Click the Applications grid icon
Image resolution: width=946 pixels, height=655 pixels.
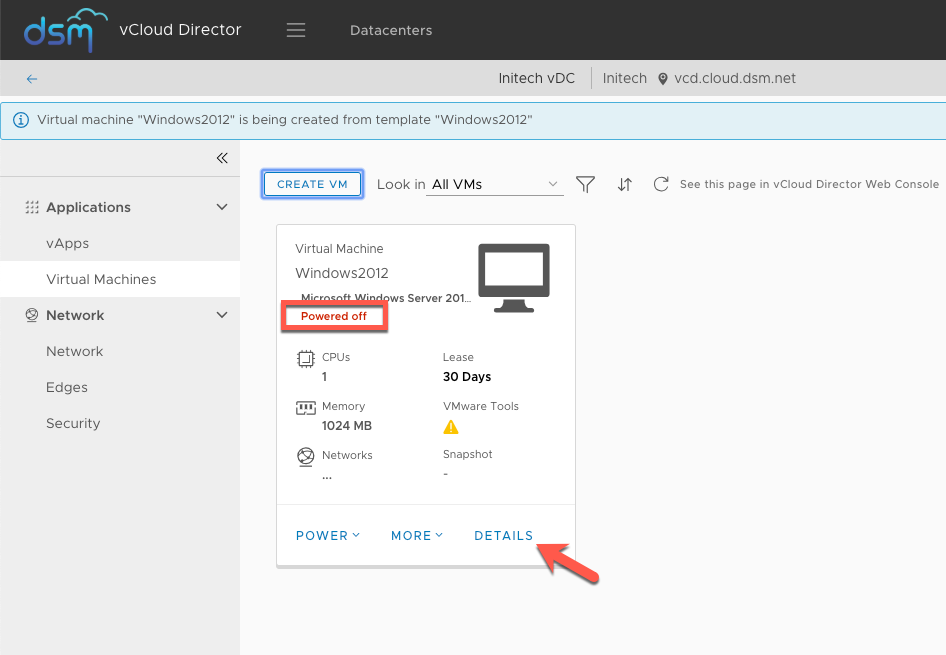pos(32,207)
